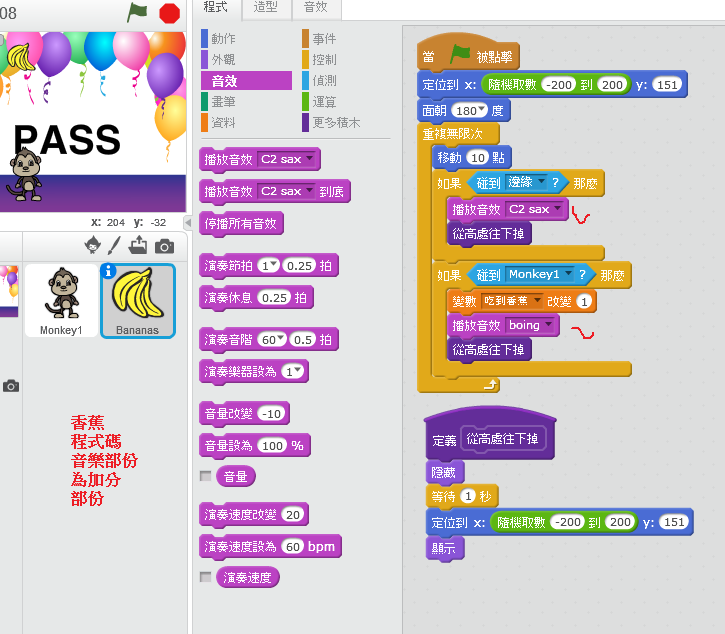
Task: Open instrument dropdown in 演奏樂器設為 block
Action: [x=296, y=371]
